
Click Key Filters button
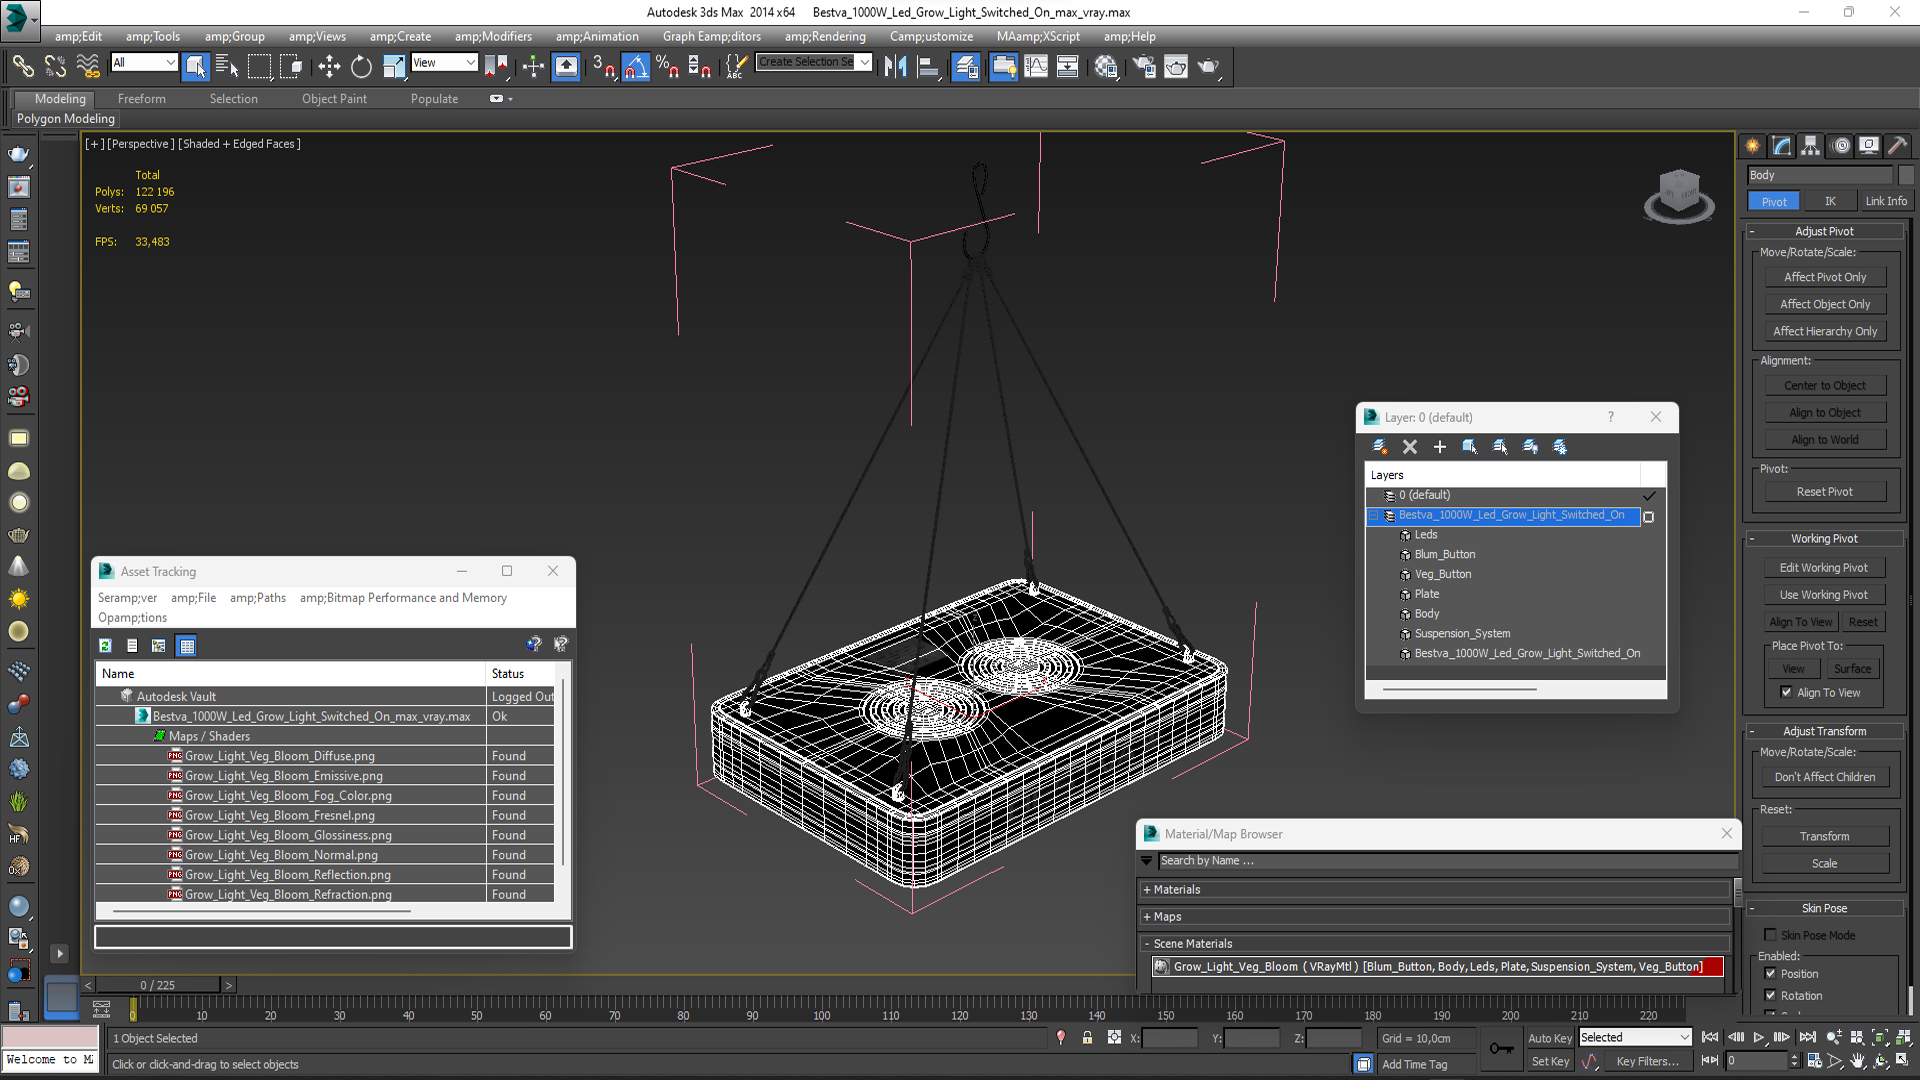click(x=1646, y=1062)
